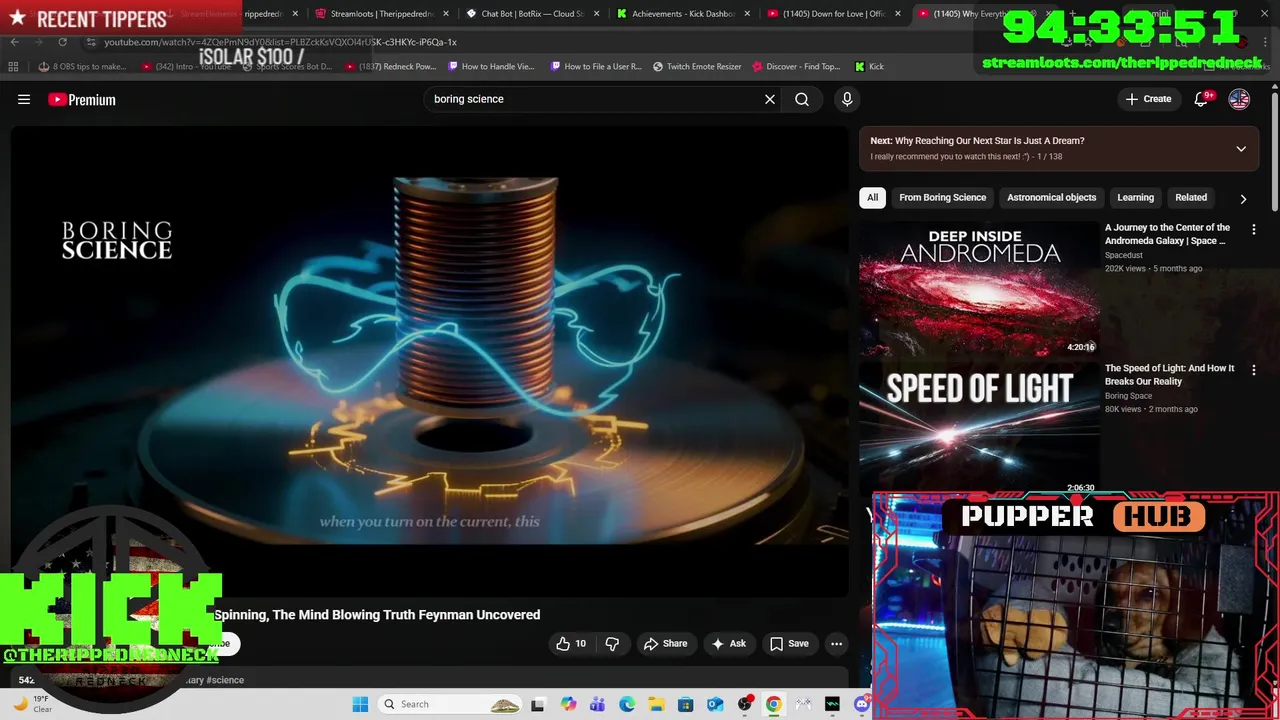
Task: Open Task View from the taskbar
Action: pyautogui.click(x=537, y=704)
